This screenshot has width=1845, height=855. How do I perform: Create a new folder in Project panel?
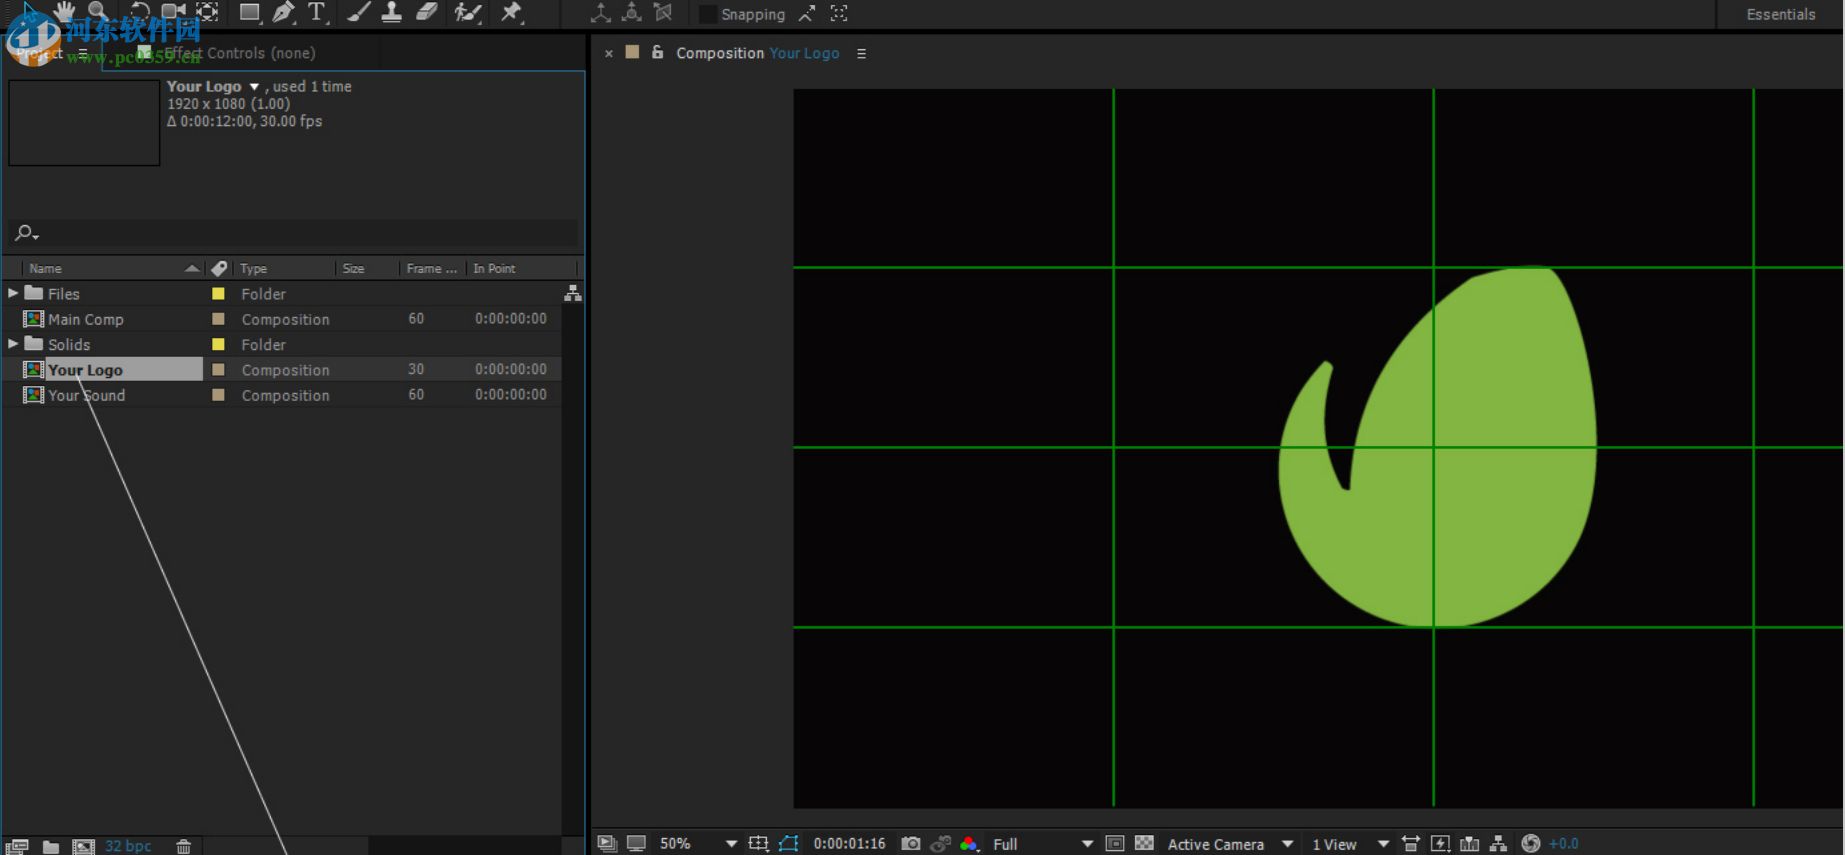tap(51, 846)
